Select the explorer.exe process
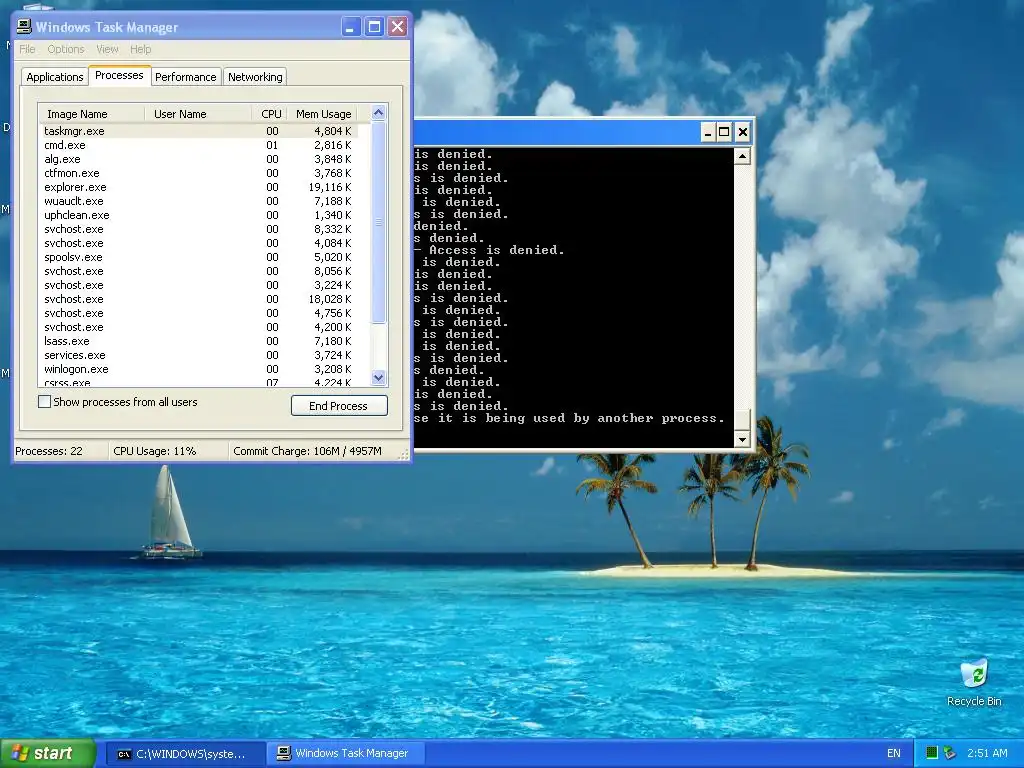The height and width of the screenshot is (768, 1024). (x=197, y=187)
